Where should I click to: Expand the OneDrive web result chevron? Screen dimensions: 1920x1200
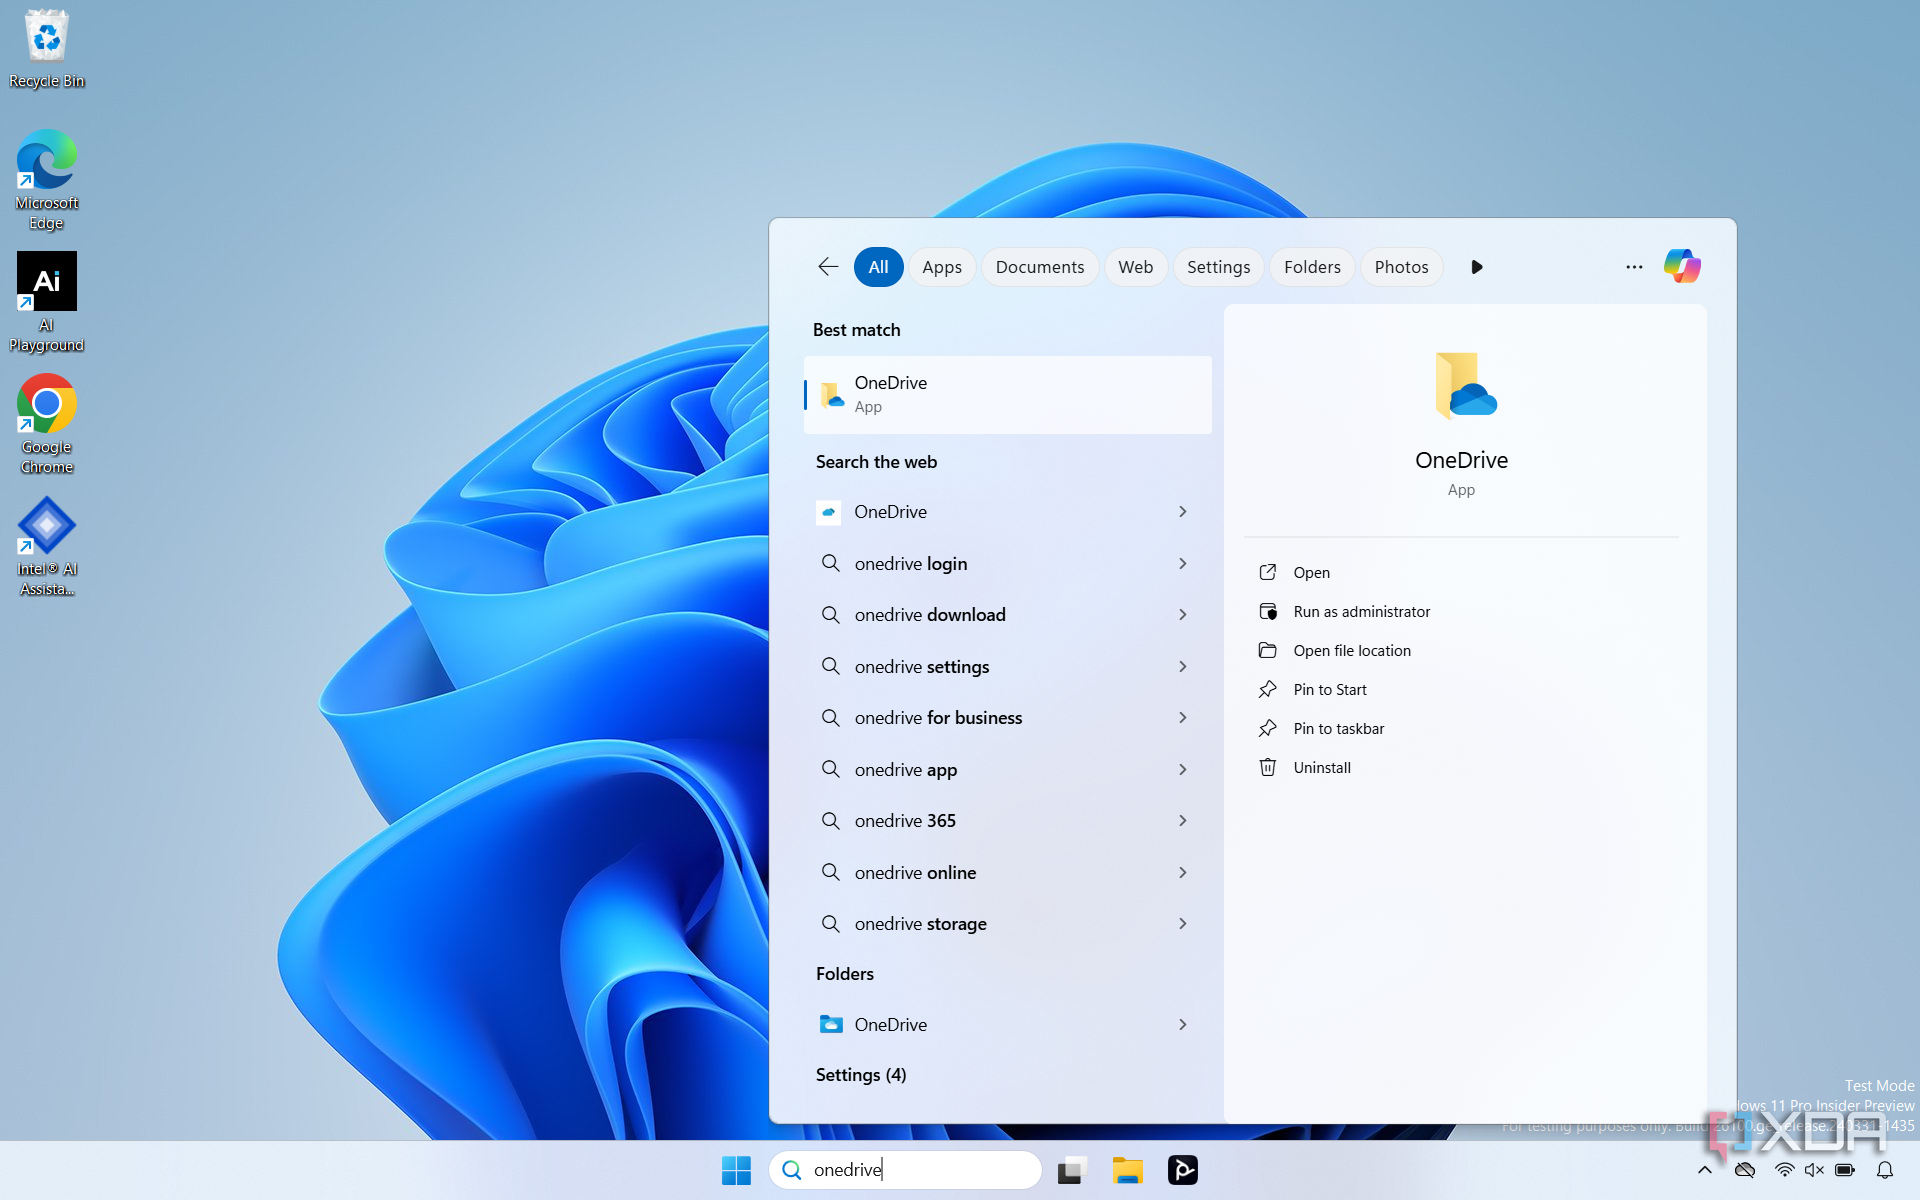(1183, 512)
